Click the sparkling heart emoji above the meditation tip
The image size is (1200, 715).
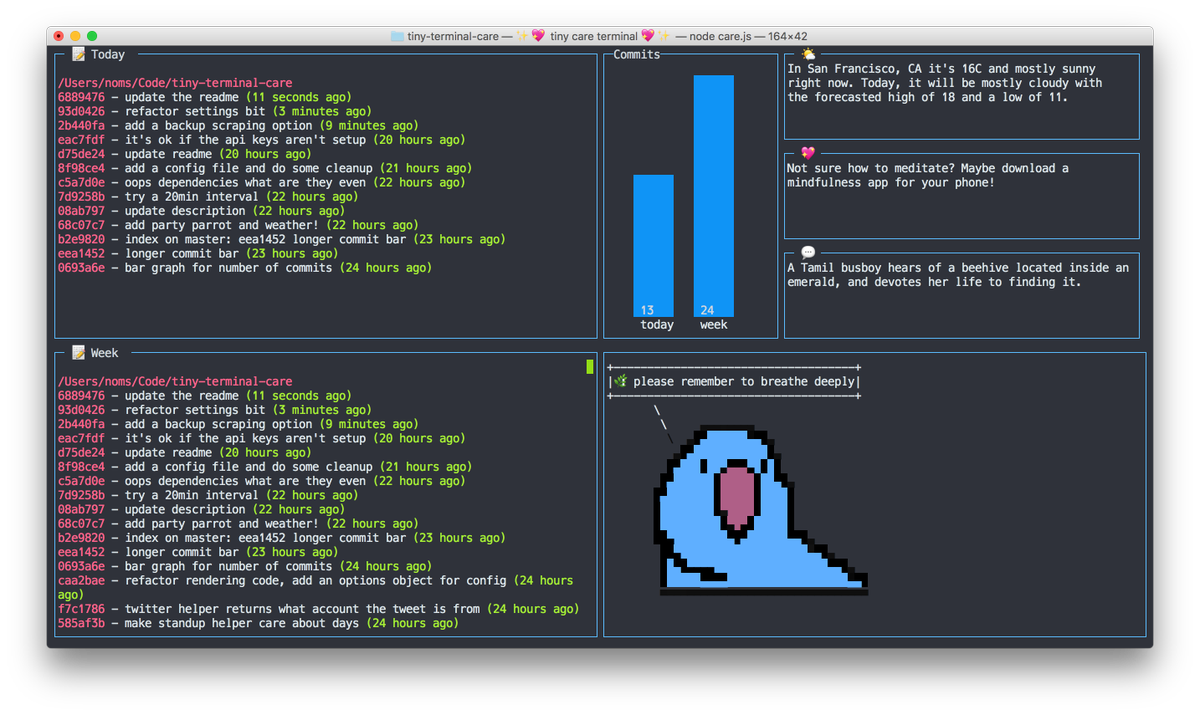point(808,153)
